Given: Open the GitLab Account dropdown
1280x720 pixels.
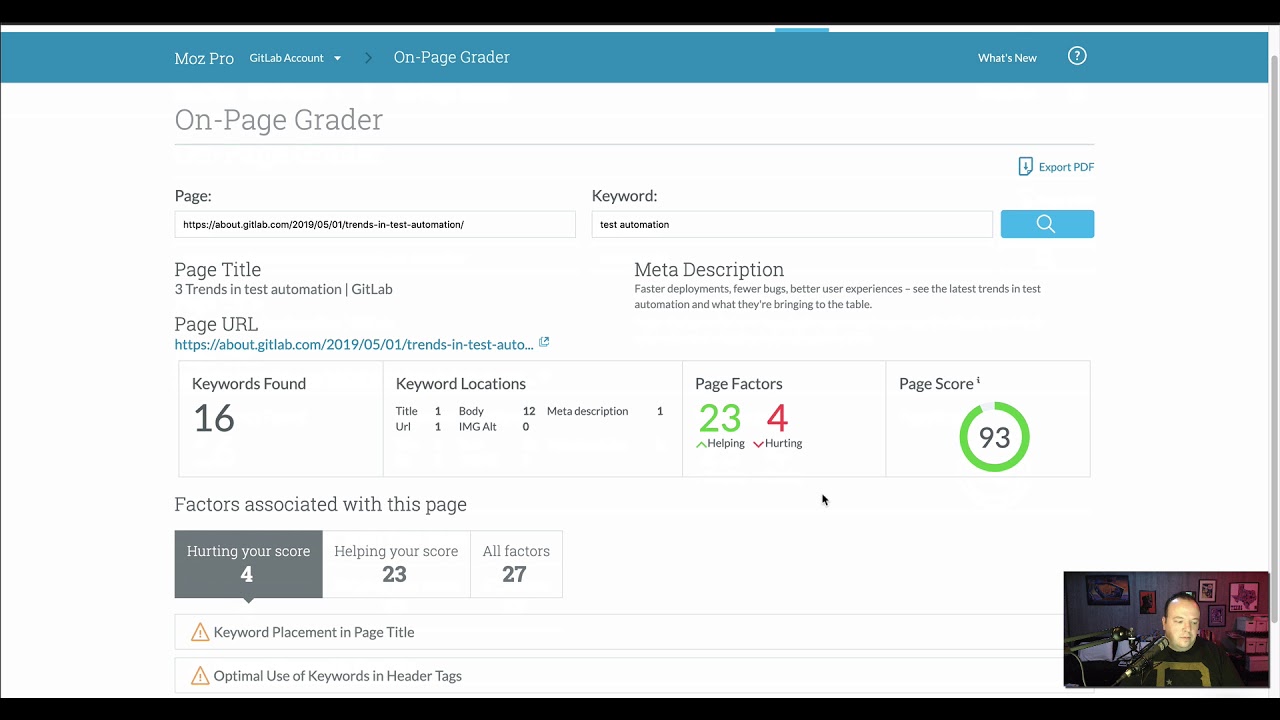Looking at the screenshot, I should click(x=295, y=57).
